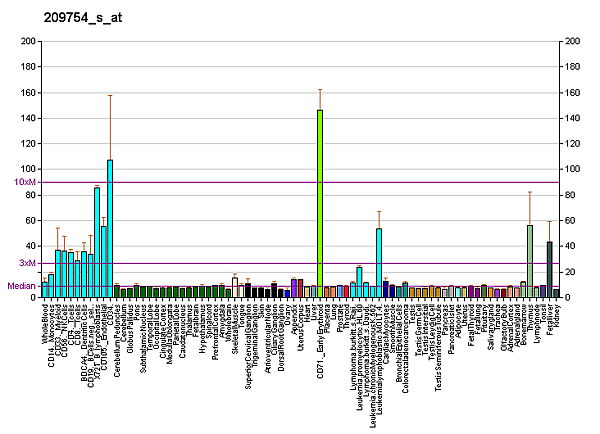Click the Kidney axis label

click(x=557, y=314)
